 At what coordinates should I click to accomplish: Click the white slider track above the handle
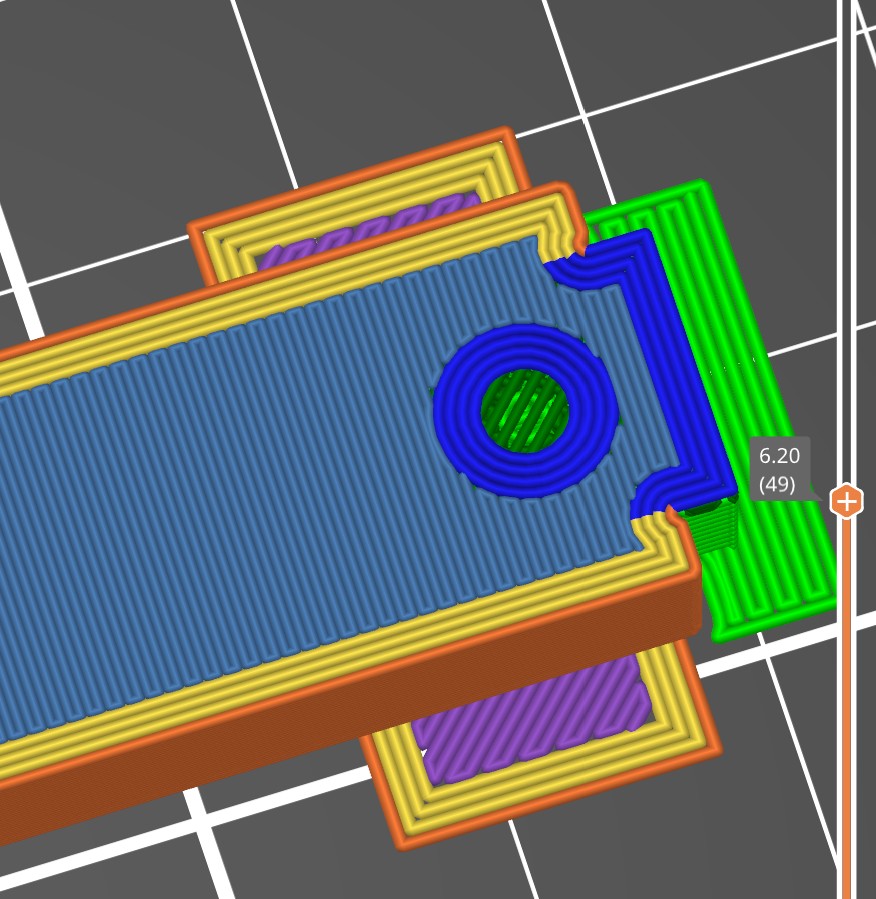846,250
